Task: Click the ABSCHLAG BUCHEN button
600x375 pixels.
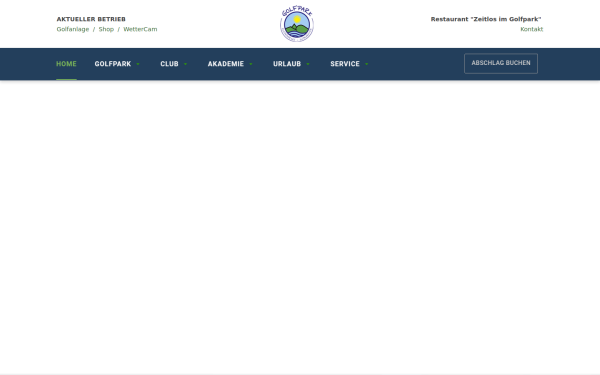Action: pos(501,63)
